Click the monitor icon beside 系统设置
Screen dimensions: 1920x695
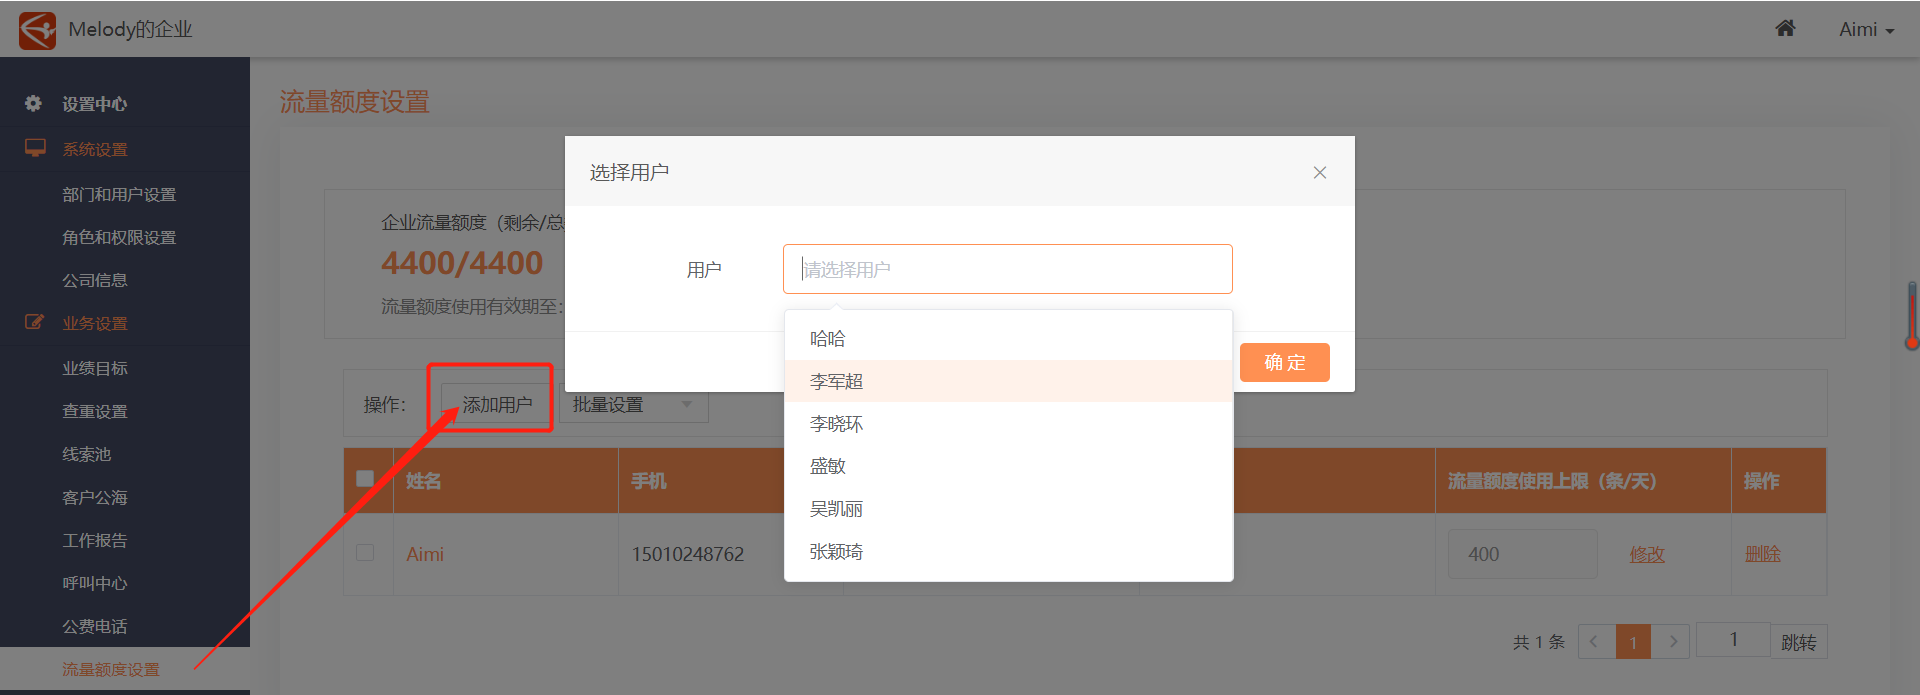tap(35, 148)
